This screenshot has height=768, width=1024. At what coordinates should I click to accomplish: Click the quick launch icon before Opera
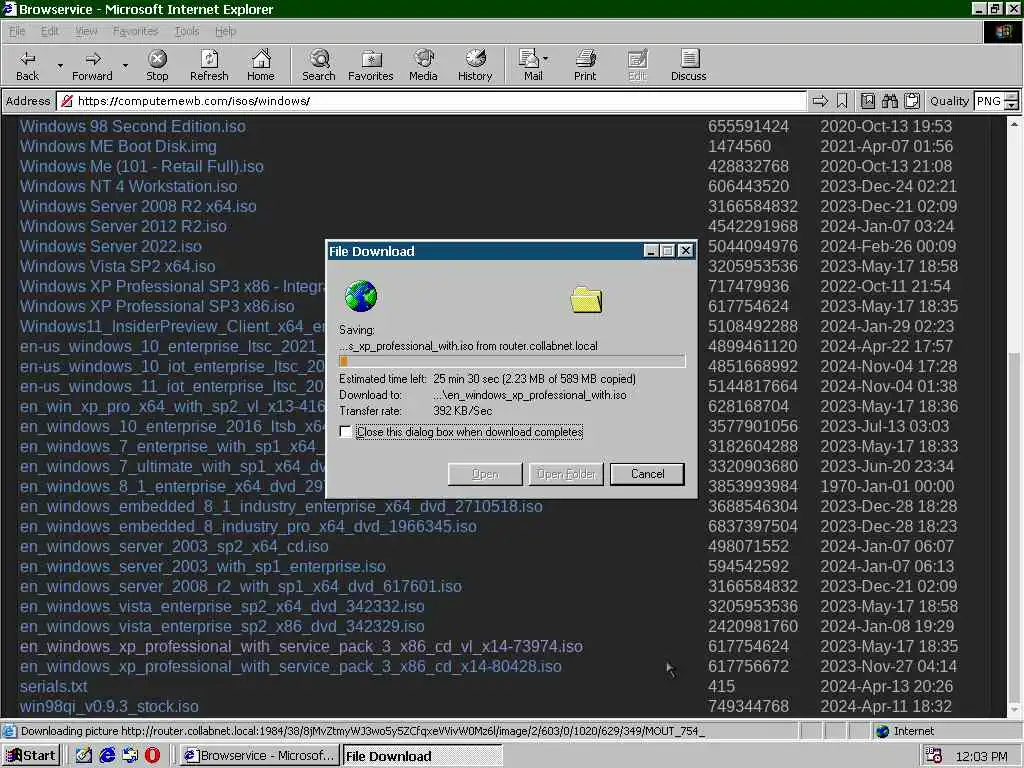coord(130,756)
